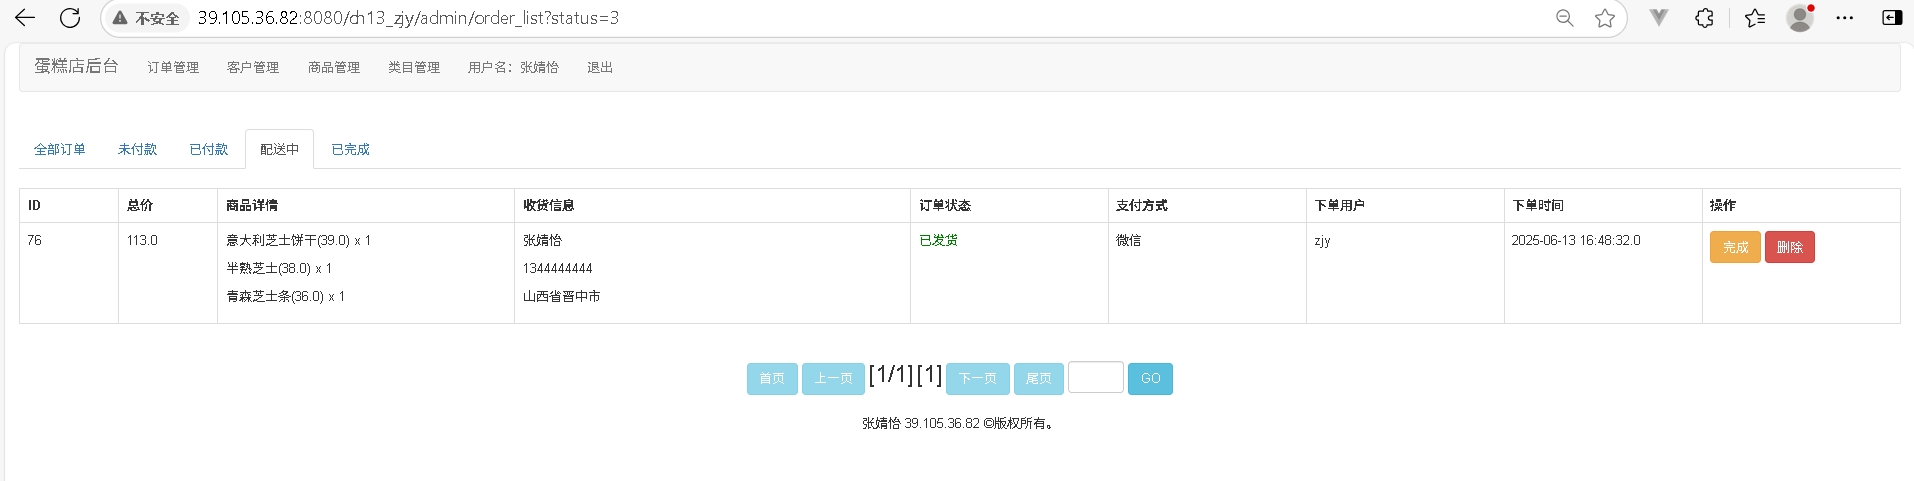Open the browser extensions puzzle icon
This screenshot has height=481, width=1914.
pyautogui.click(x=1705, y=18)
